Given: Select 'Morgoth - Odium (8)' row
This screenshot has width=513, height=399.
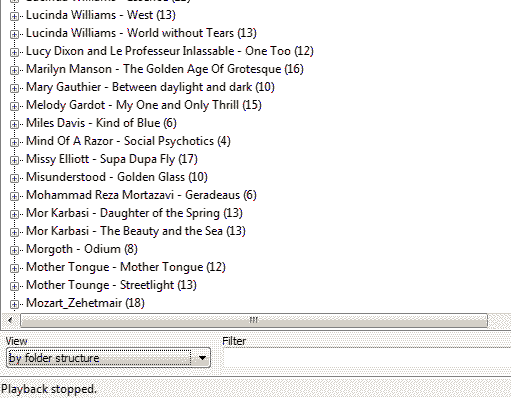Looking at the screenshot, I should coord(82,249).
